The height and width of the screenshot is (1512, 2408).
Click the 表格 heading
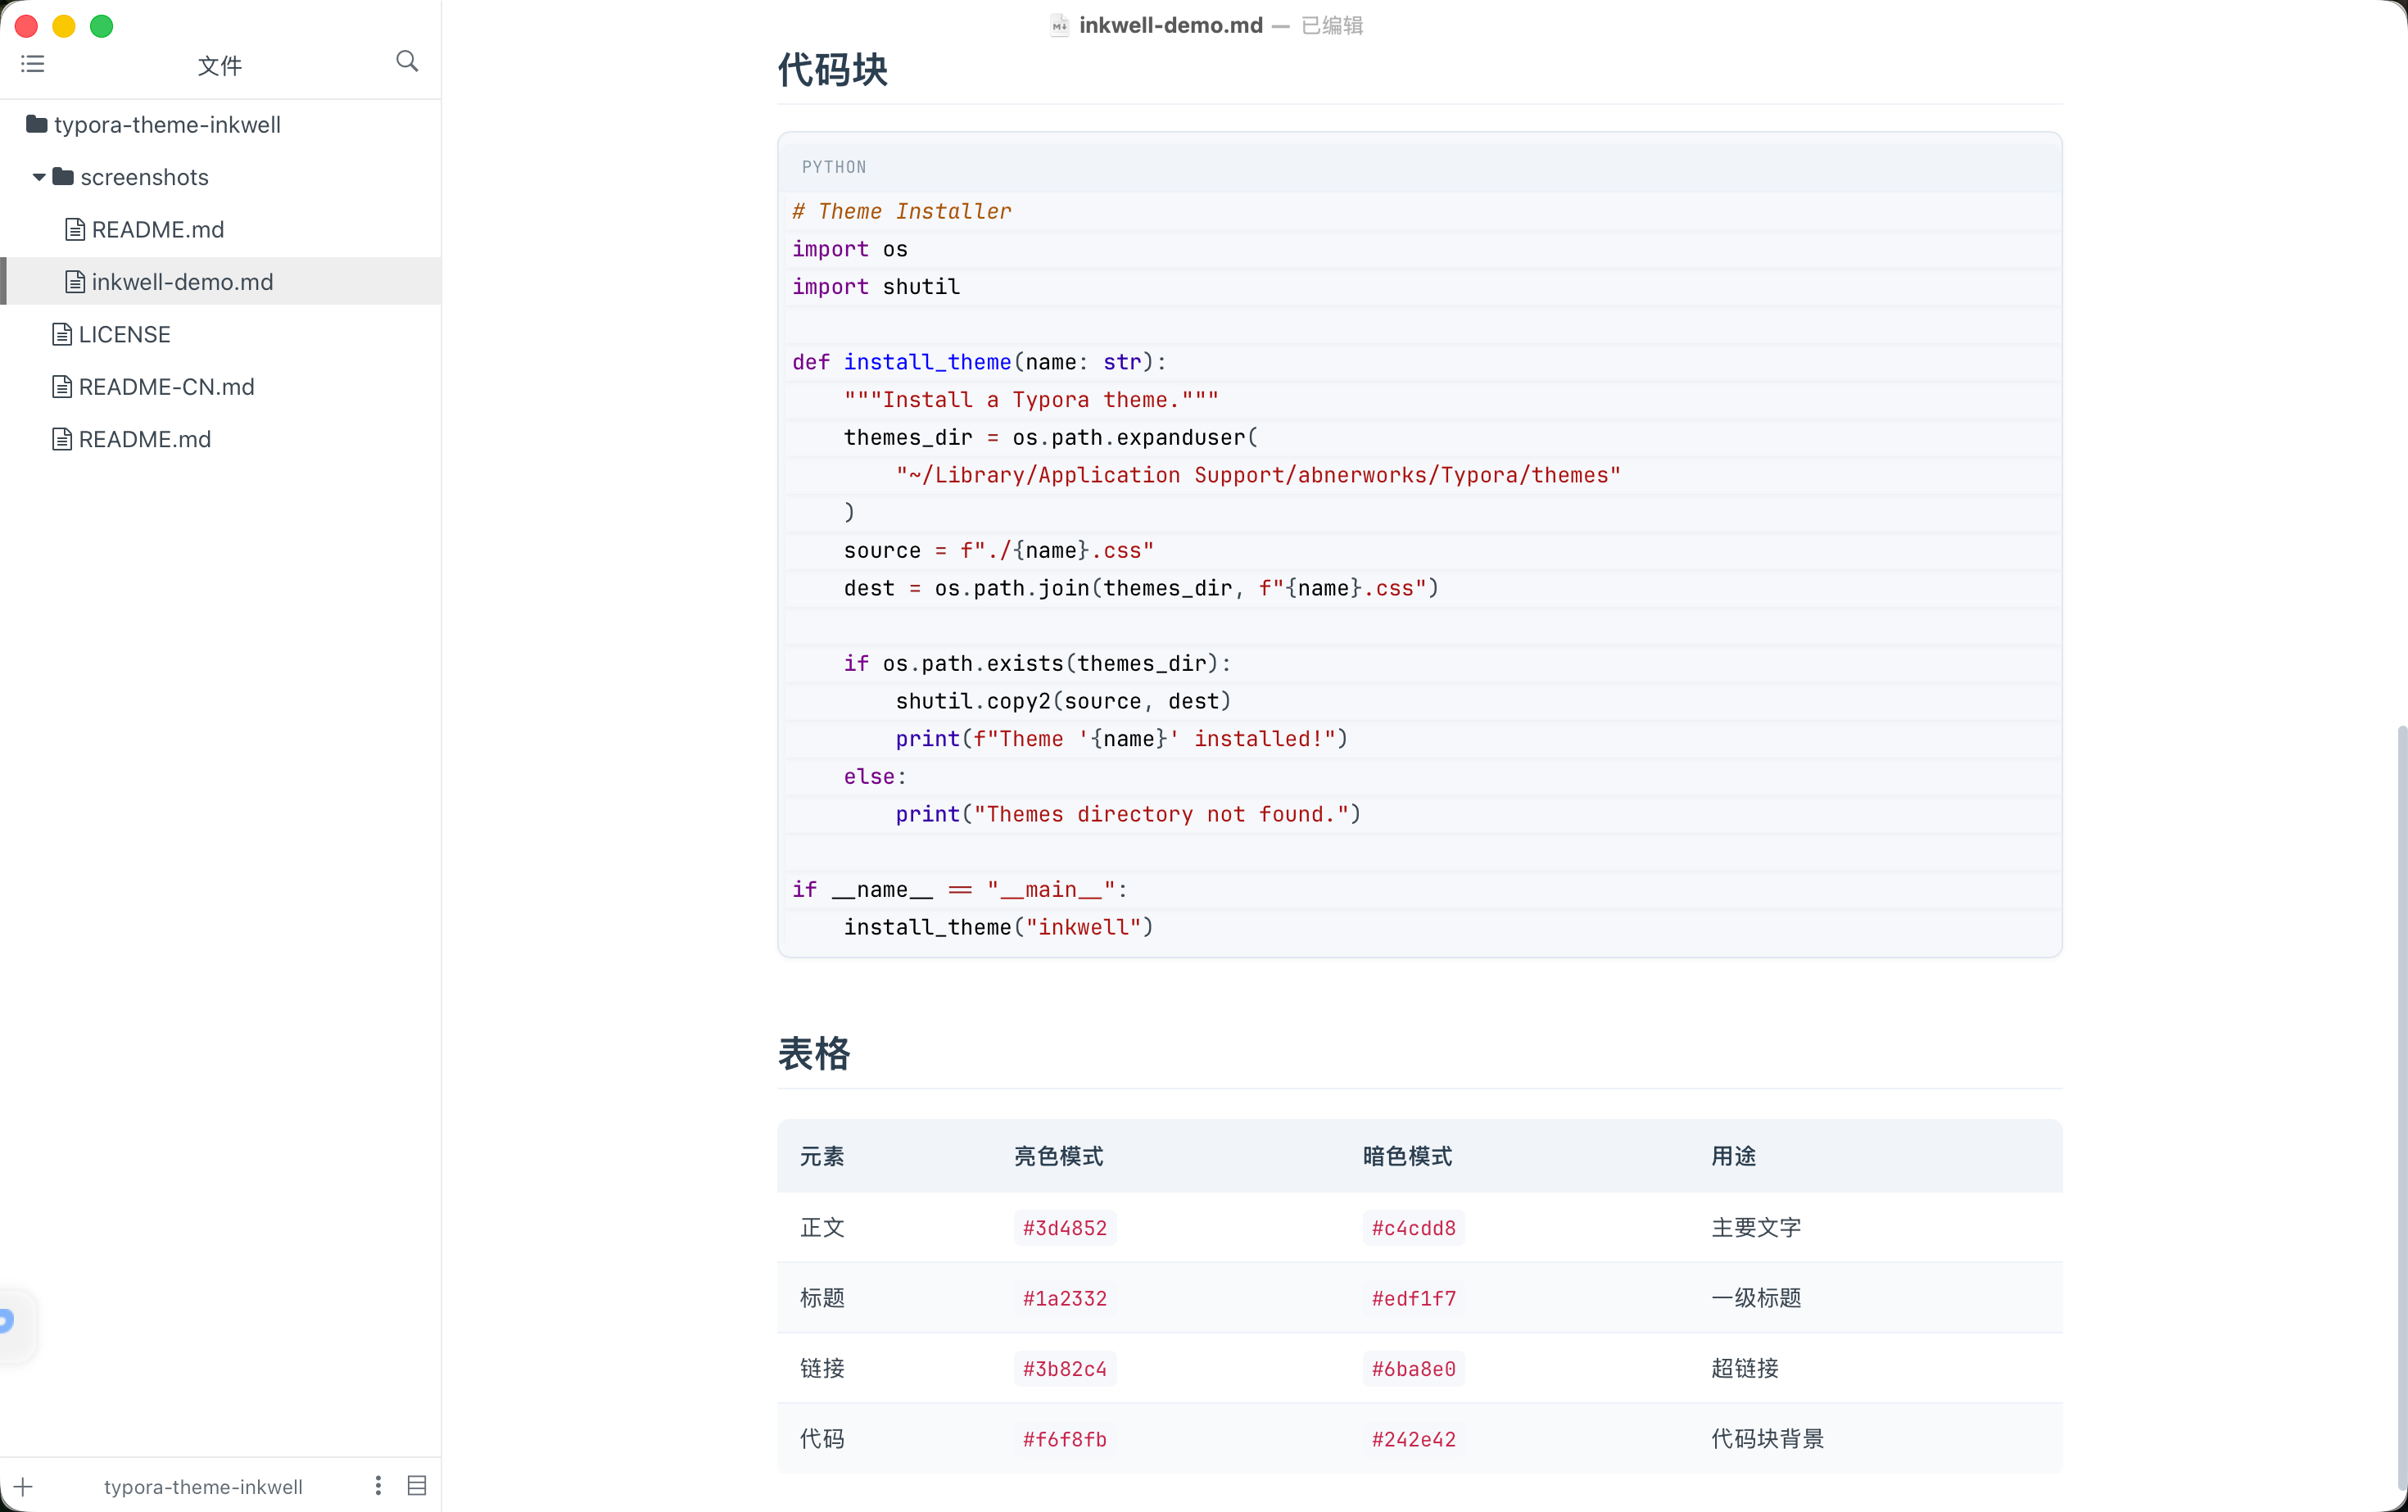(814, 1054)
